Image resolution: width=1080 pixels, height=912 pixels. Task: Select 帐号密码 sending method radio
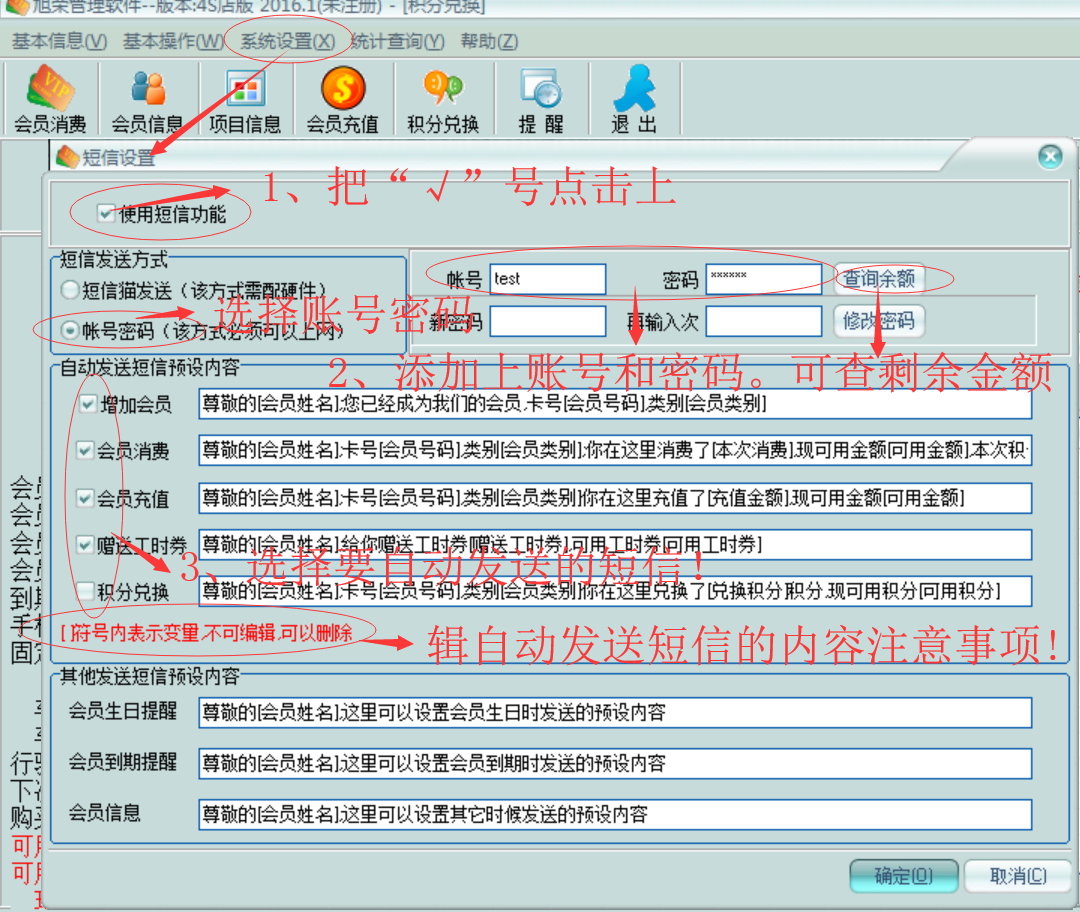pyautogui.click(x=70, y=331)
